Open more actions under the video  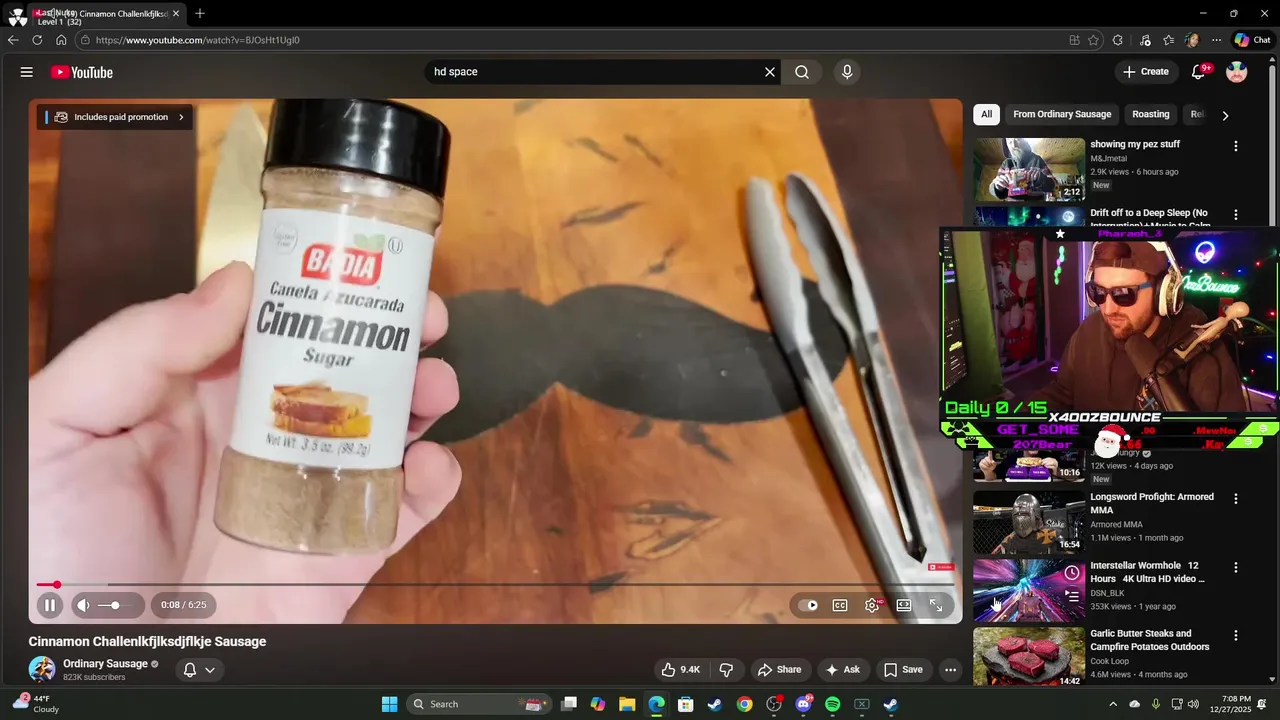(951, 670)
